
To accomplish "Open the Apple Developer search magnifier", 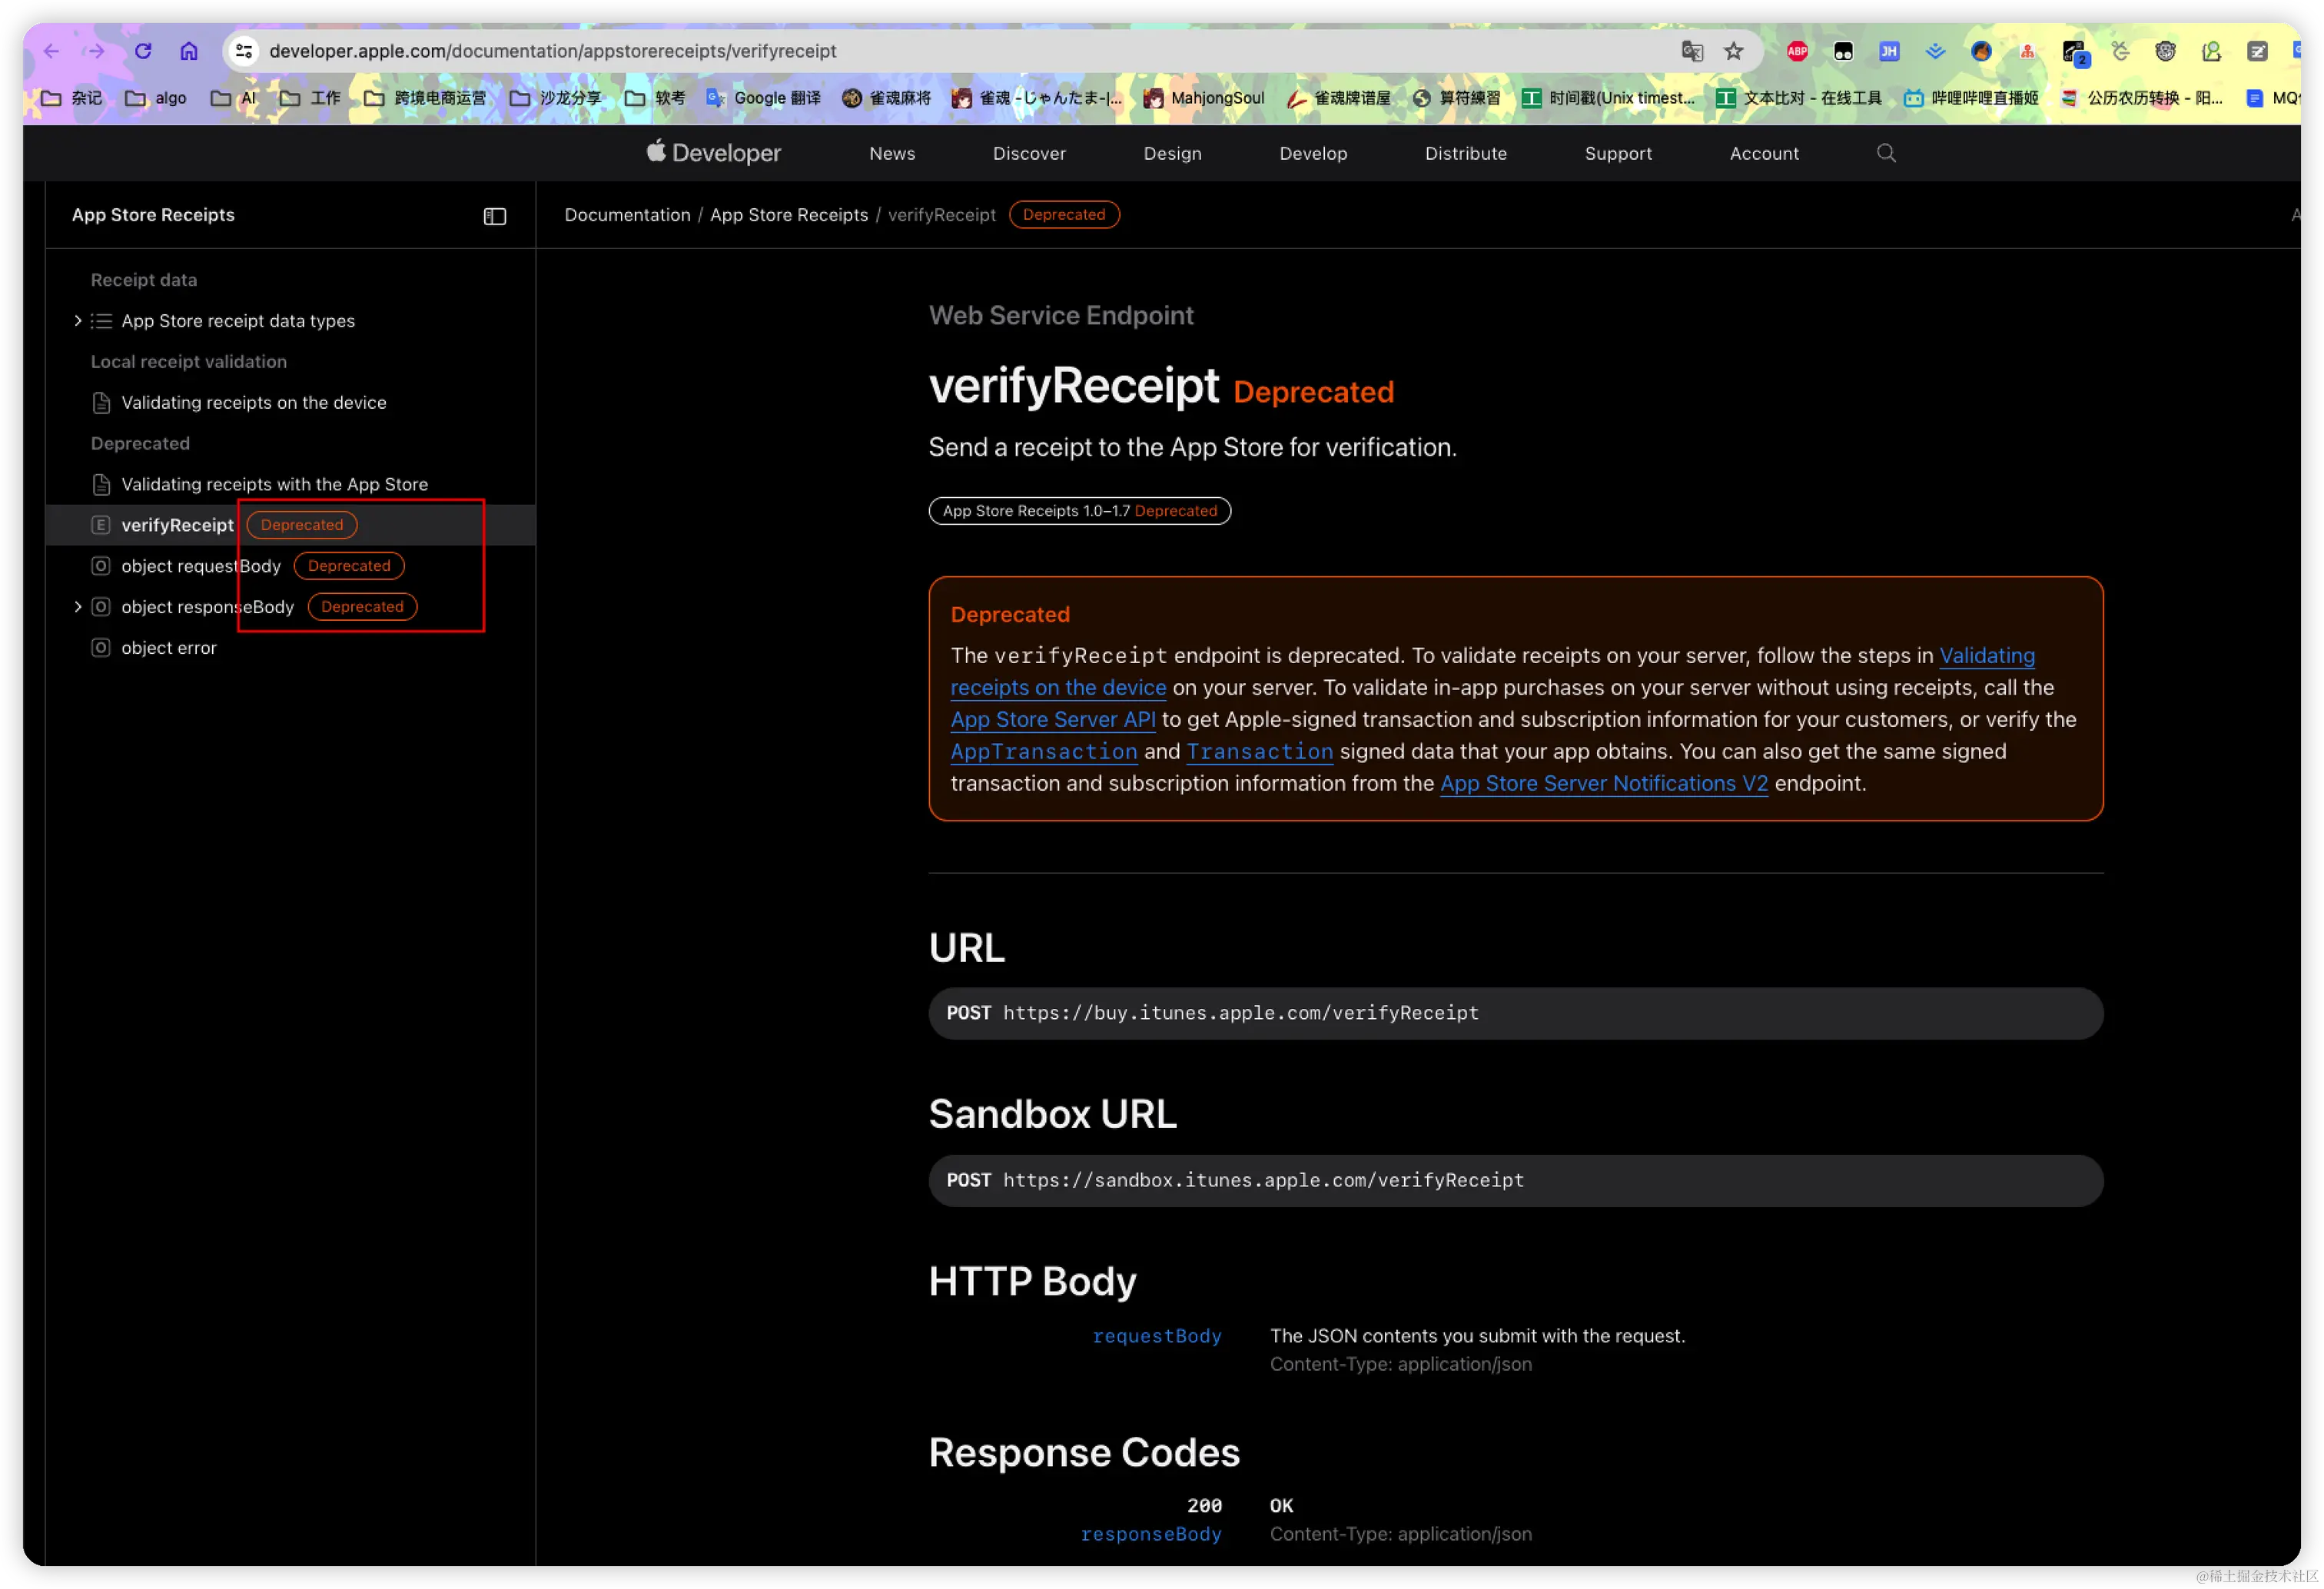I will (x=1886, y=153).
